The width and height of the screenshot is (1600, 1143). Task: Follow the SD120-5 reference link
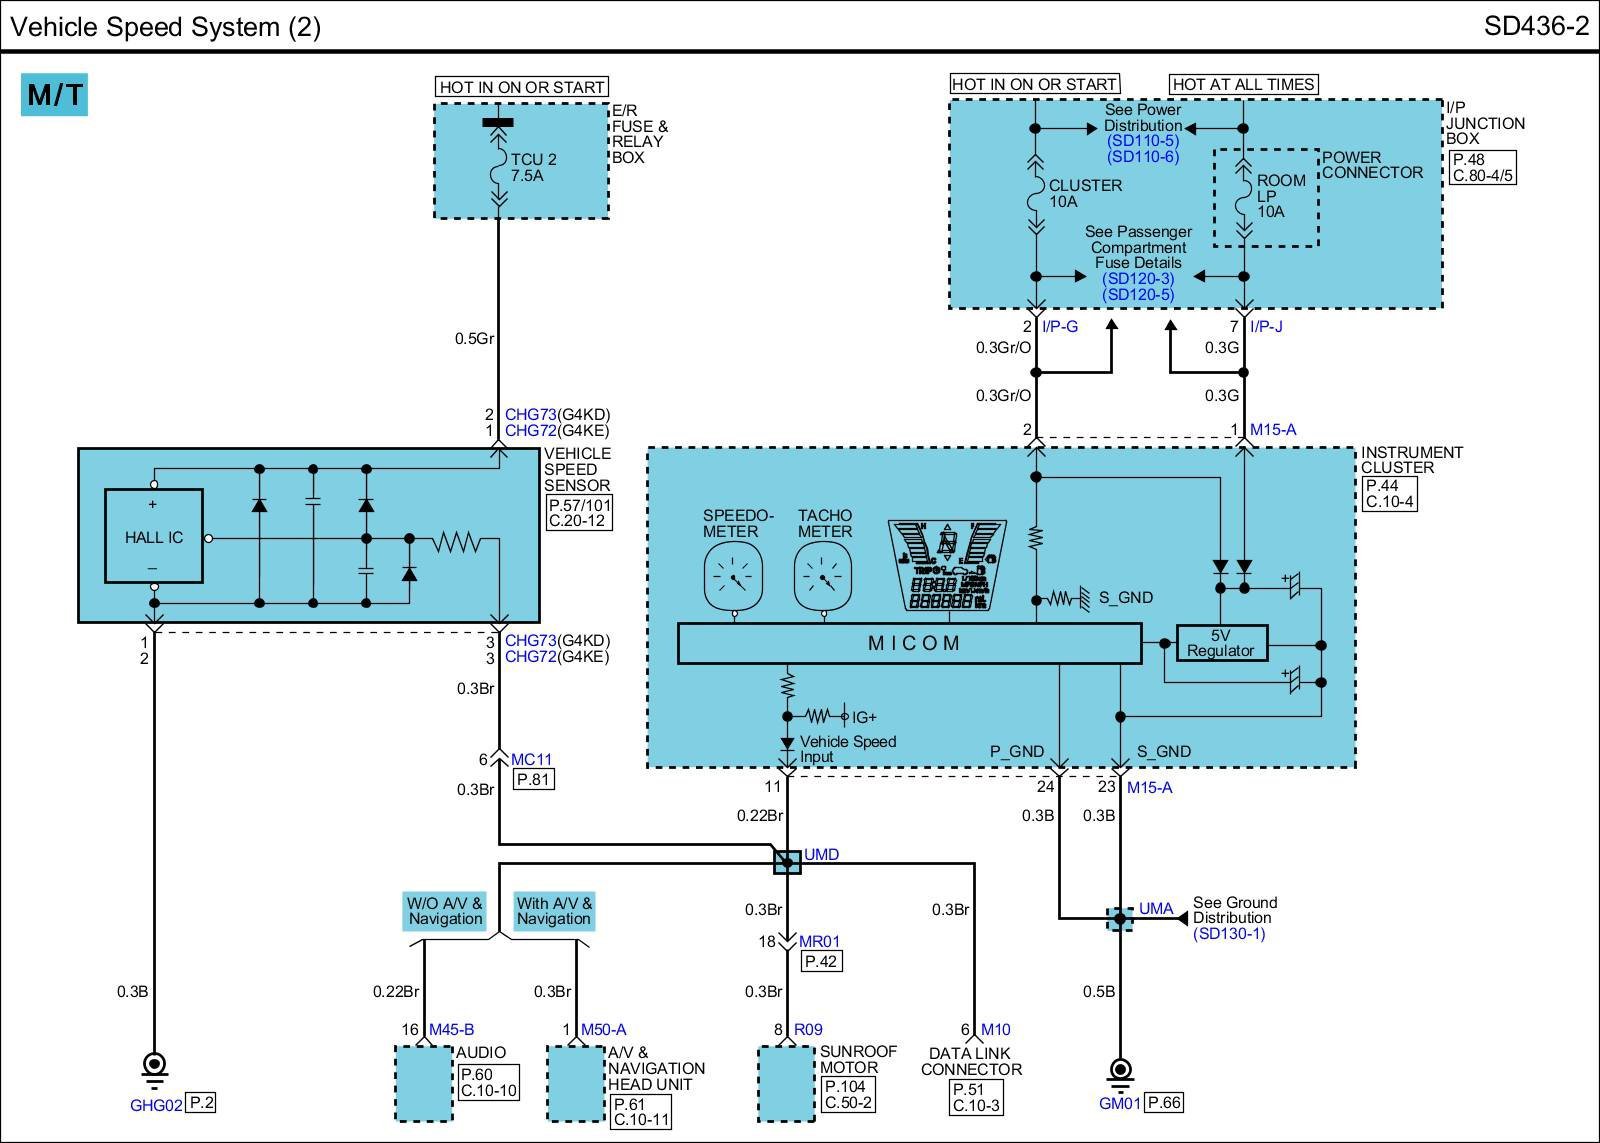pos(1138,295)
